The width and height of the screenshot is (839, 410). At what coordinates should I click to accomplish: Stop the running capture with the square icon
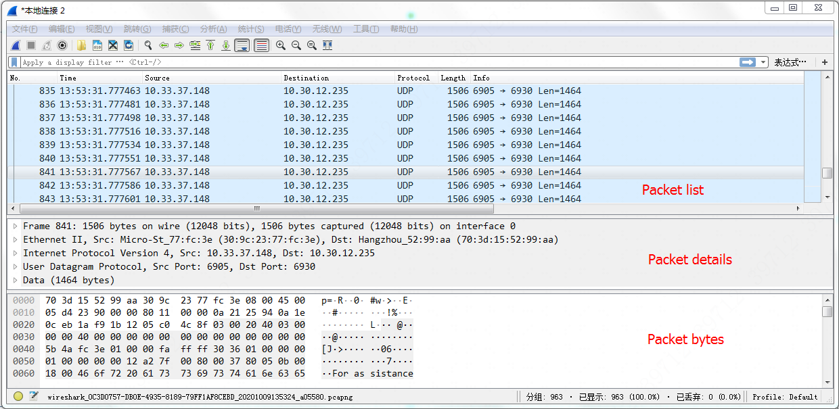(x=32, y=45)
